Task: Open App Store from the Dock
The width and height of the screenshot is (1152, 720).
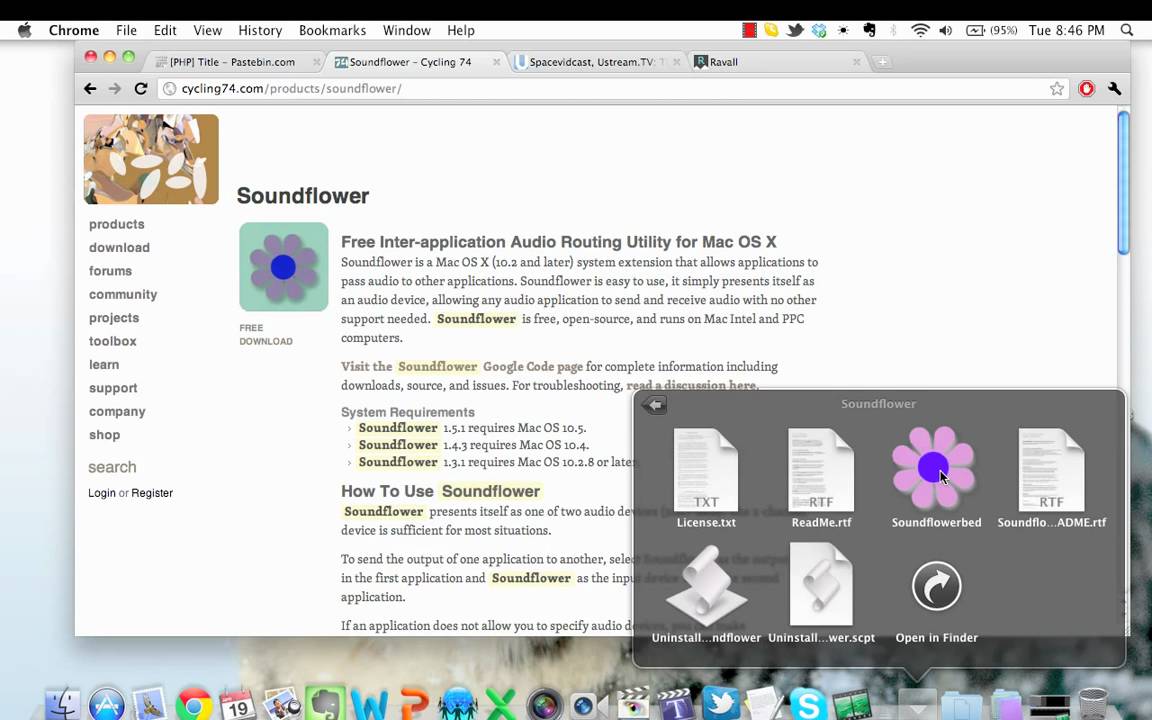Action: tap(107, 704)
